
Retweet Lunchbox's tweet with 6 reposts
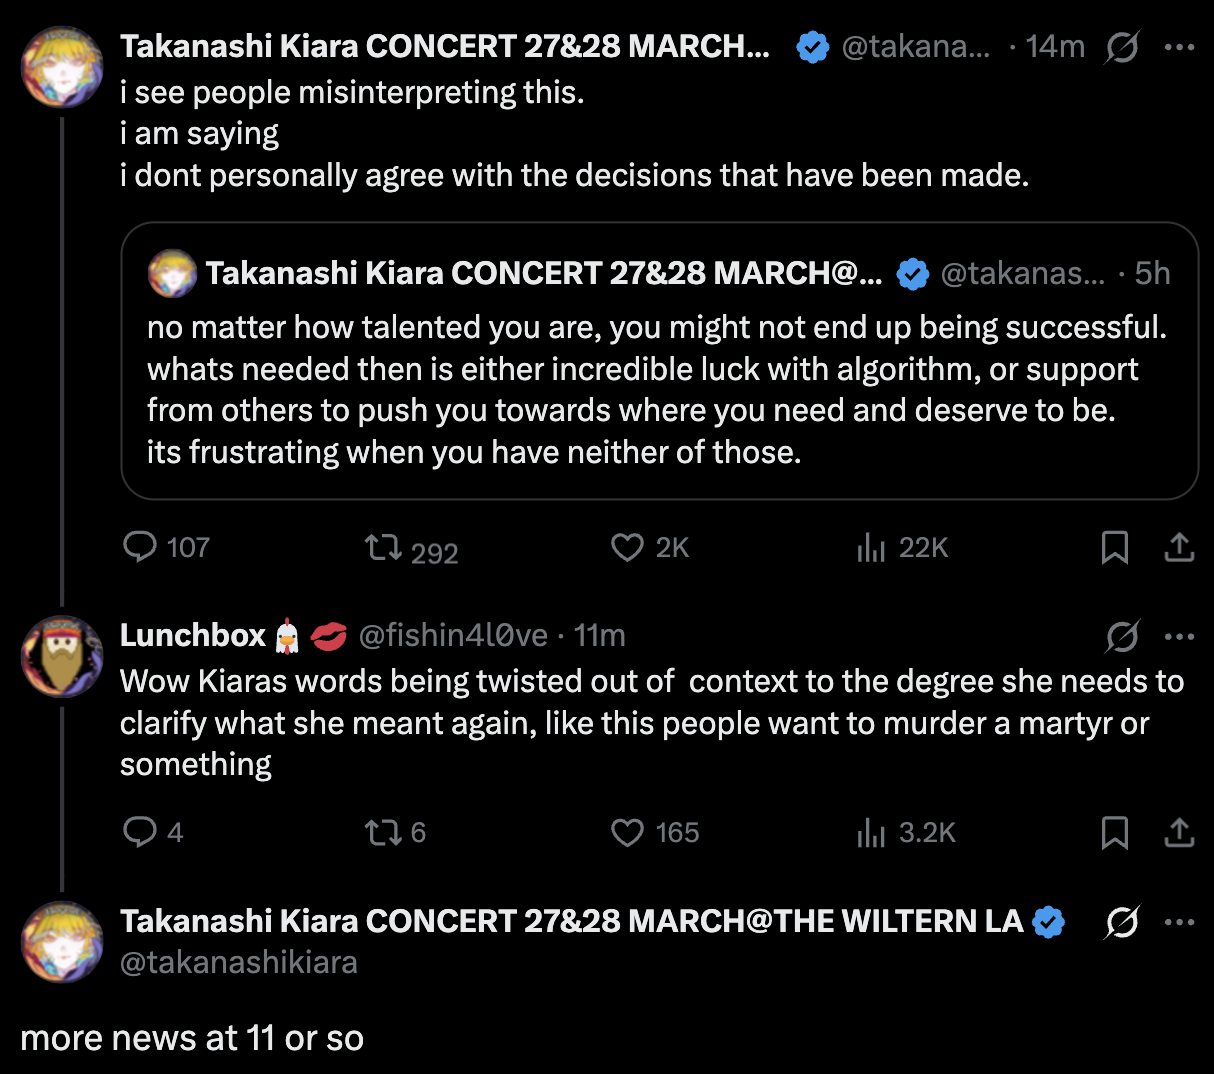click(383, 832)
